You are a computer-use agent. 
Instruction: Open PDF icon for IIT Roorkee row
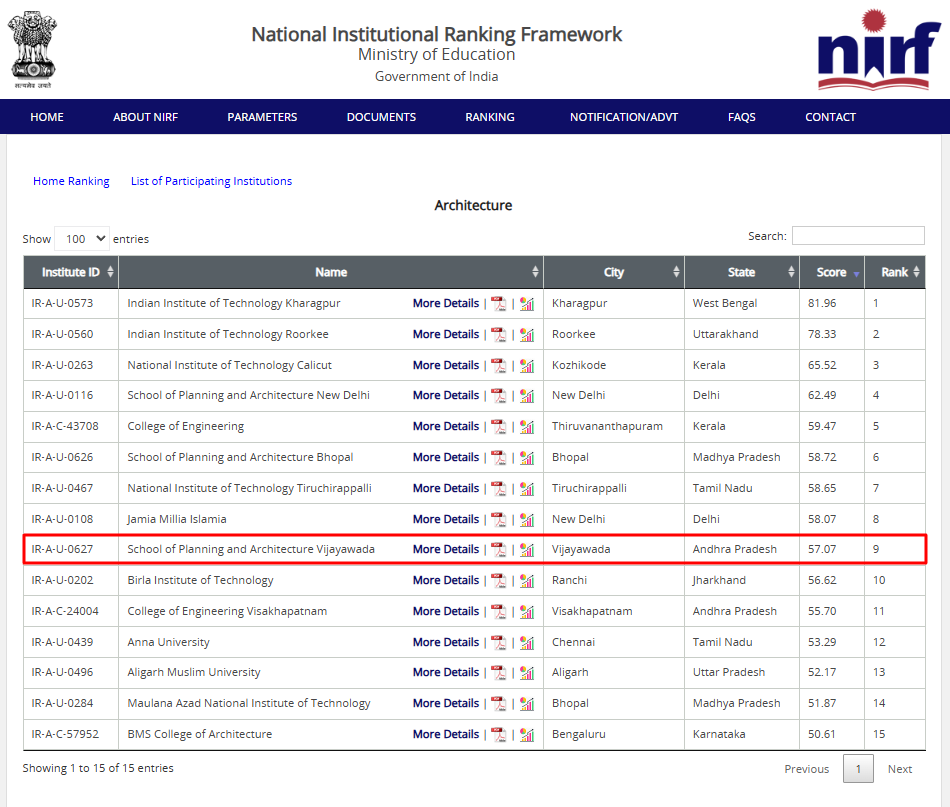pos(498,334)
